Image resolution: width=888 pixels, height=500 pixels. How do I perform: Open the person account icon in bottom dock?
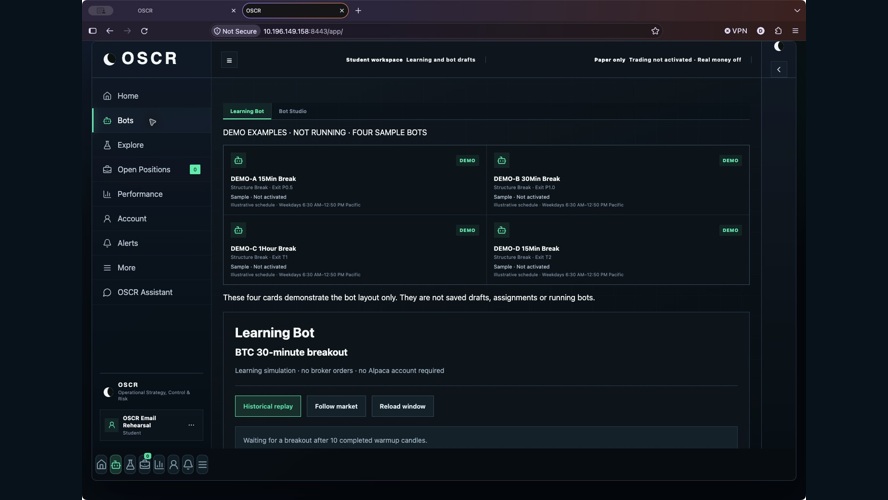click(173, 464)
